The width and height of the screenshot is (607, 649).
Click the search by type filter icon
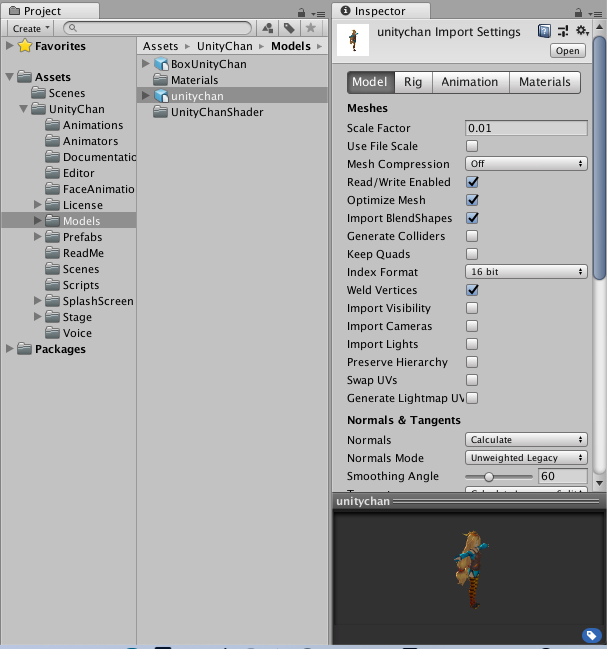(x=268, y=29)
